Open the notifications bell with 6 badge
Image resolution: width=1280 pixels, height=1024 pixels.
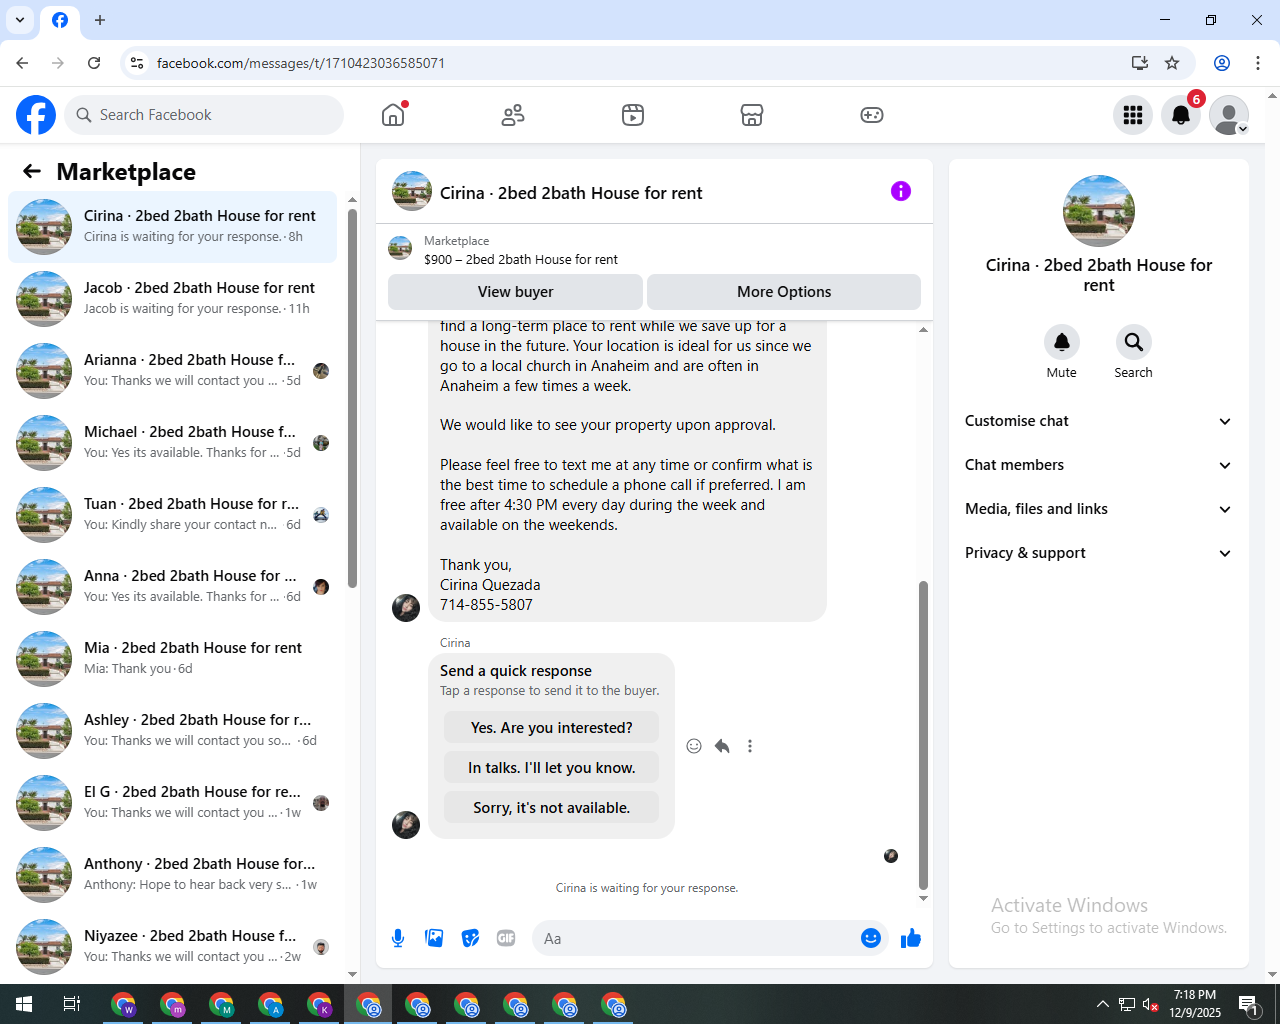(x=1181, y=115)
